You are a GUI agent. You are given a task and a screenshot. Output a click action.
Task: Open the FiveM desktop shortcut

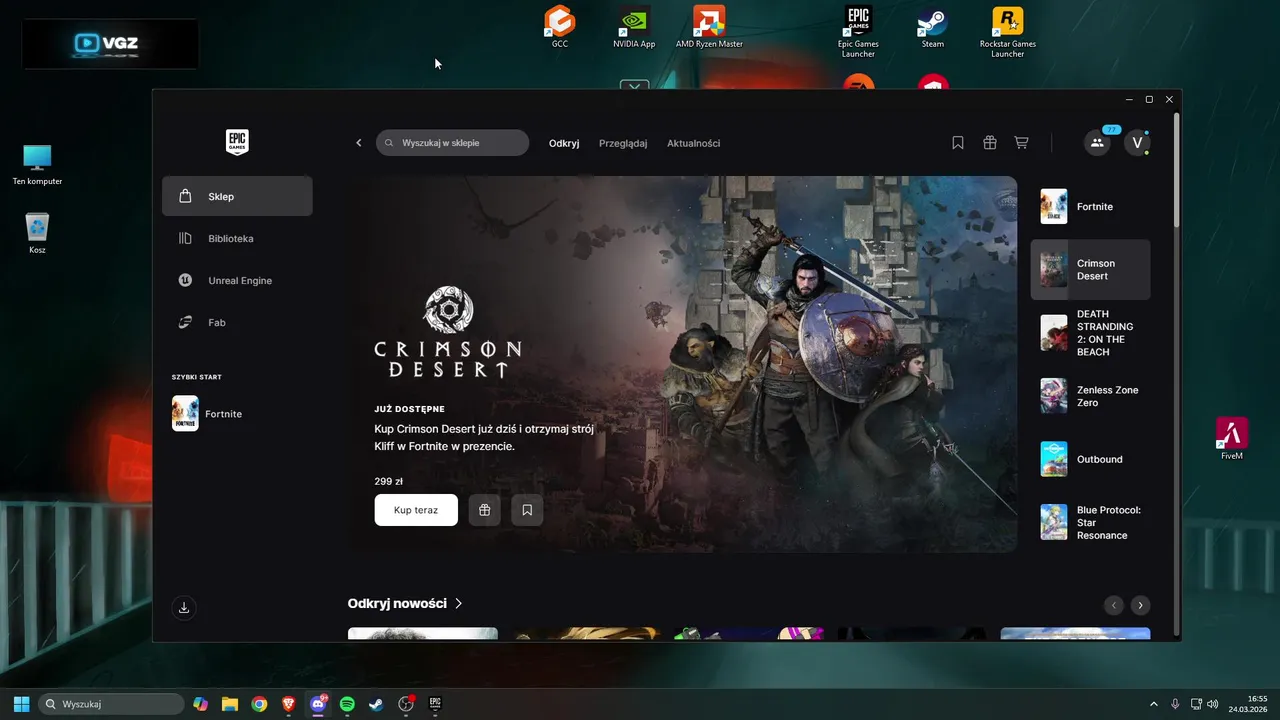pos(1232,438)
